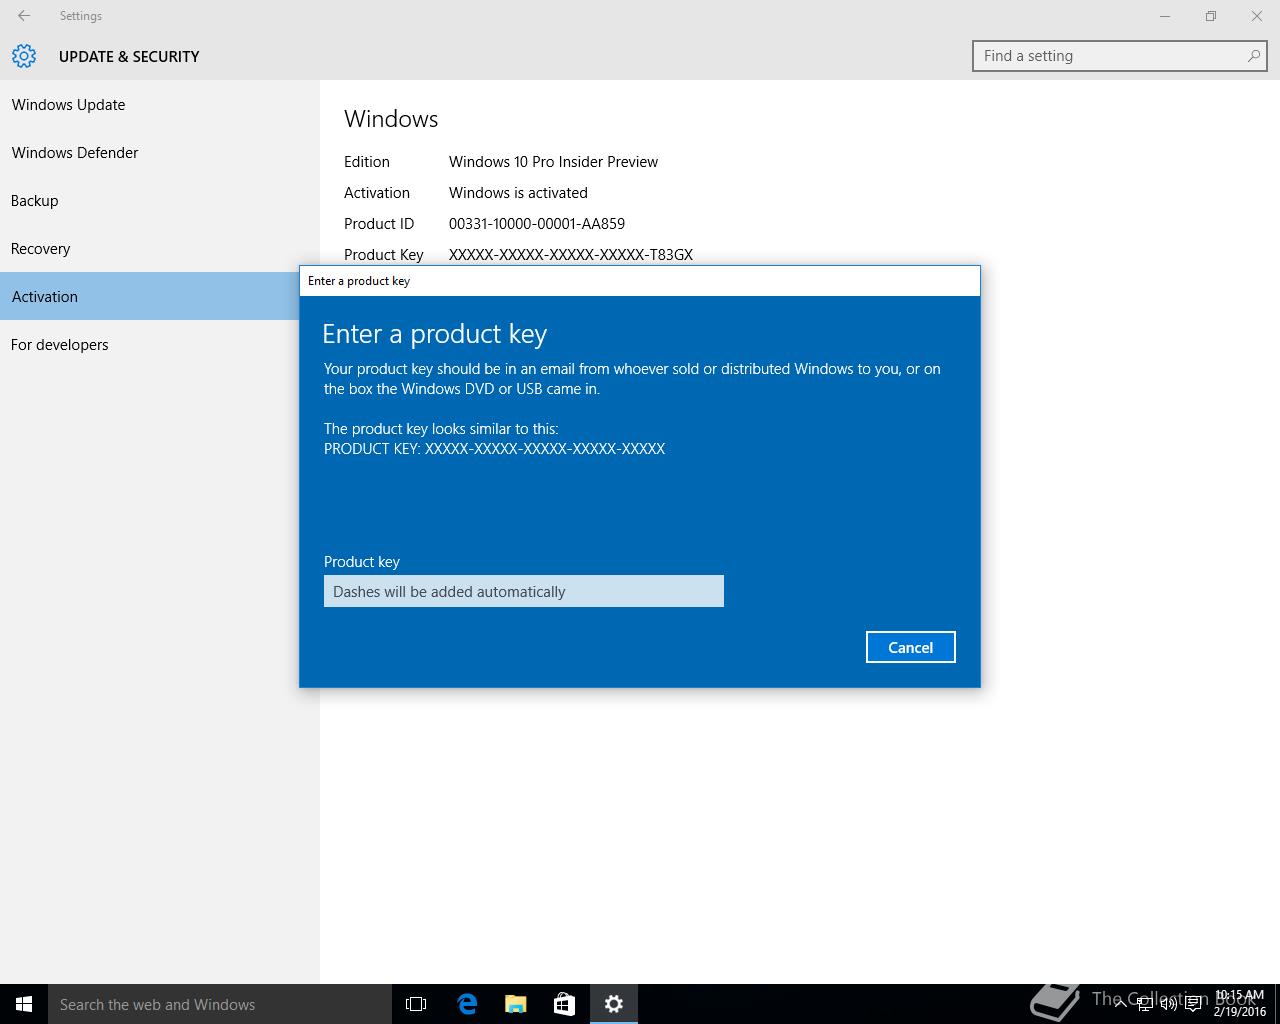Select Recovery in the sidebar
This screenshot has height=1024, width=1280.
(41, 249)
